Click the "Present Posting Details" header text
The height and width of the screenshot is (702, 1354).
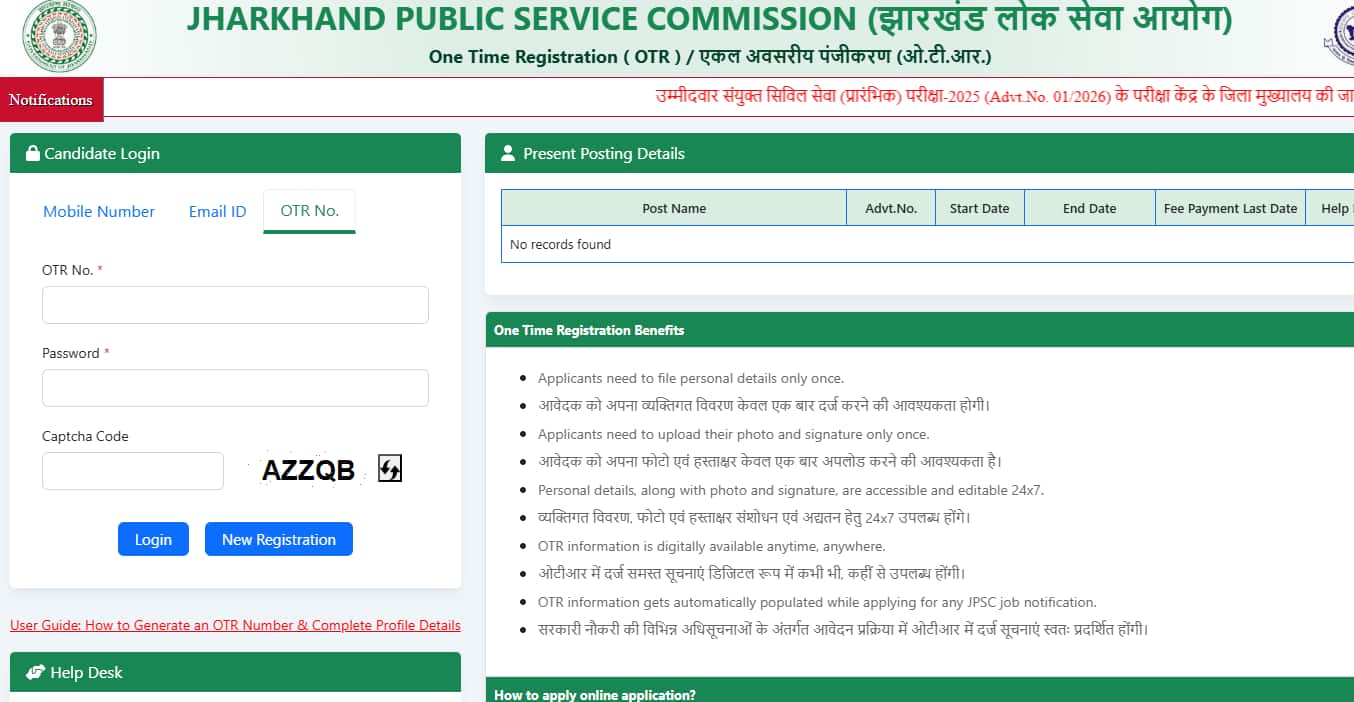[604, 153]
